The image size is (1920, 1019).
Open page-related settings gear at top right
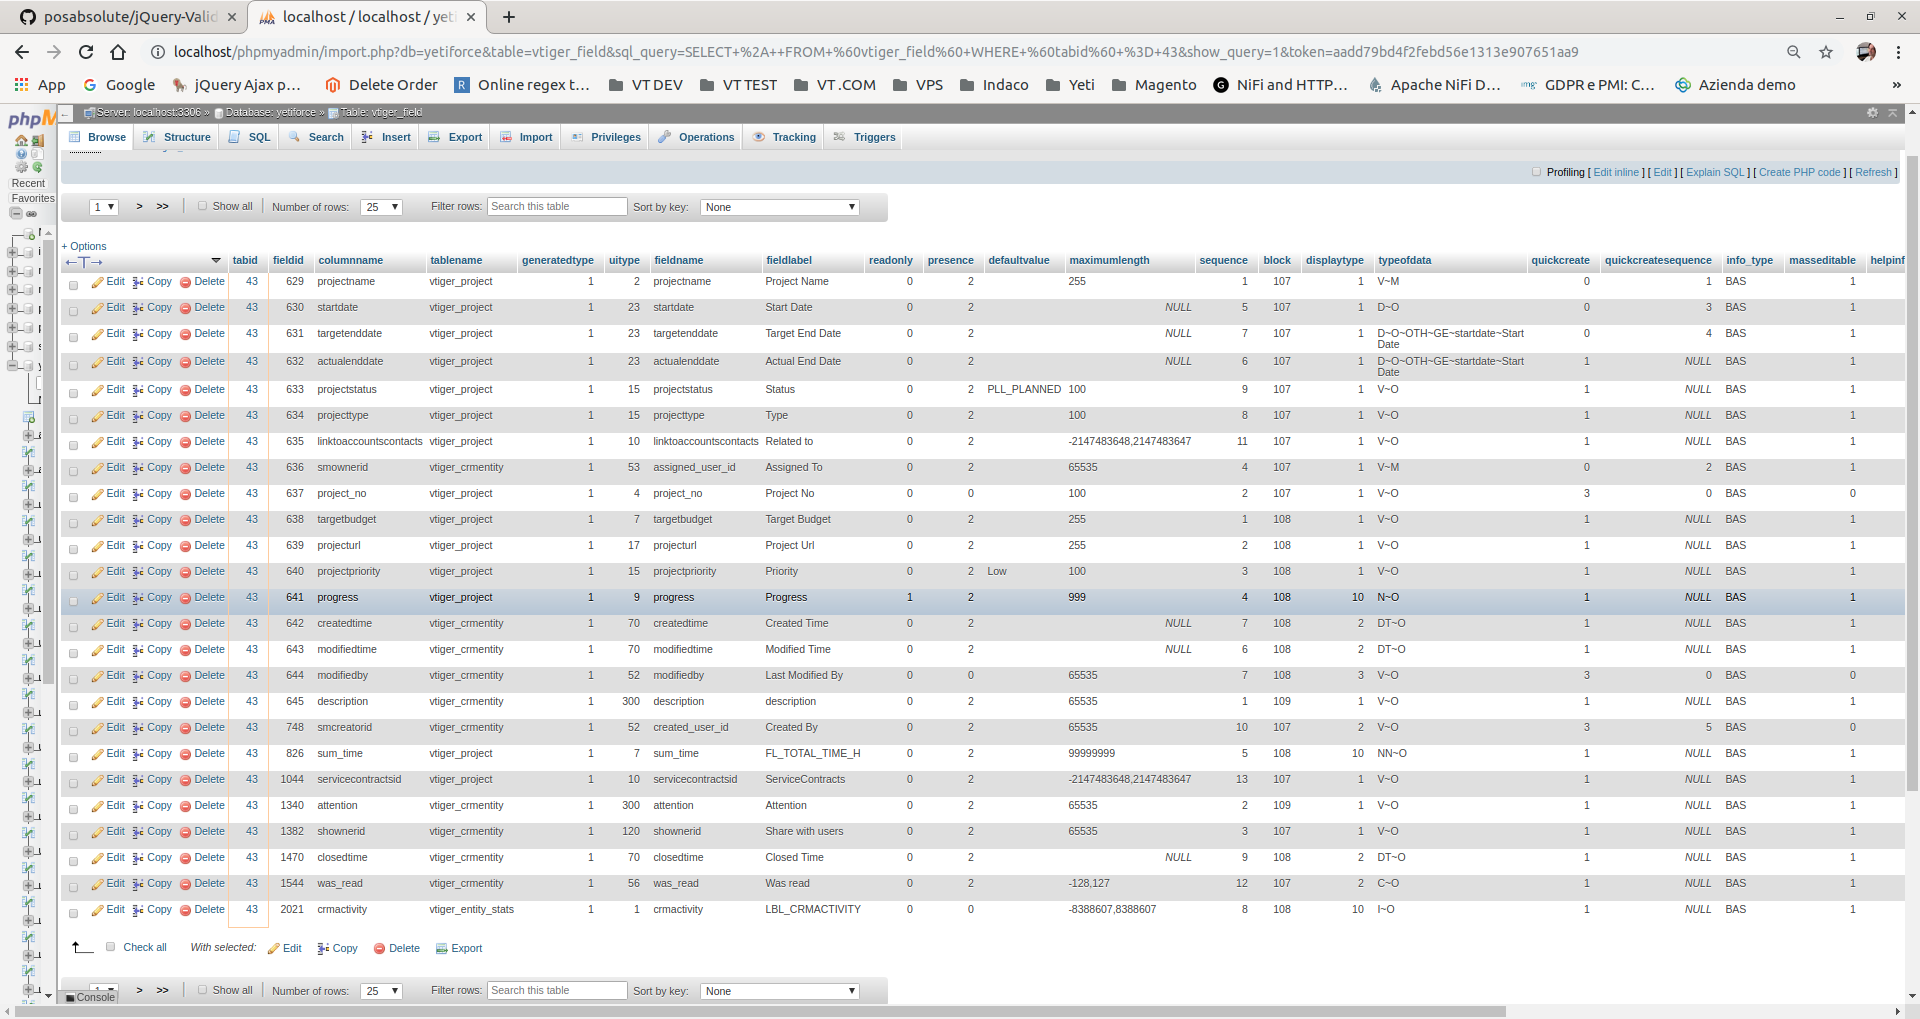coord(1872,113)
